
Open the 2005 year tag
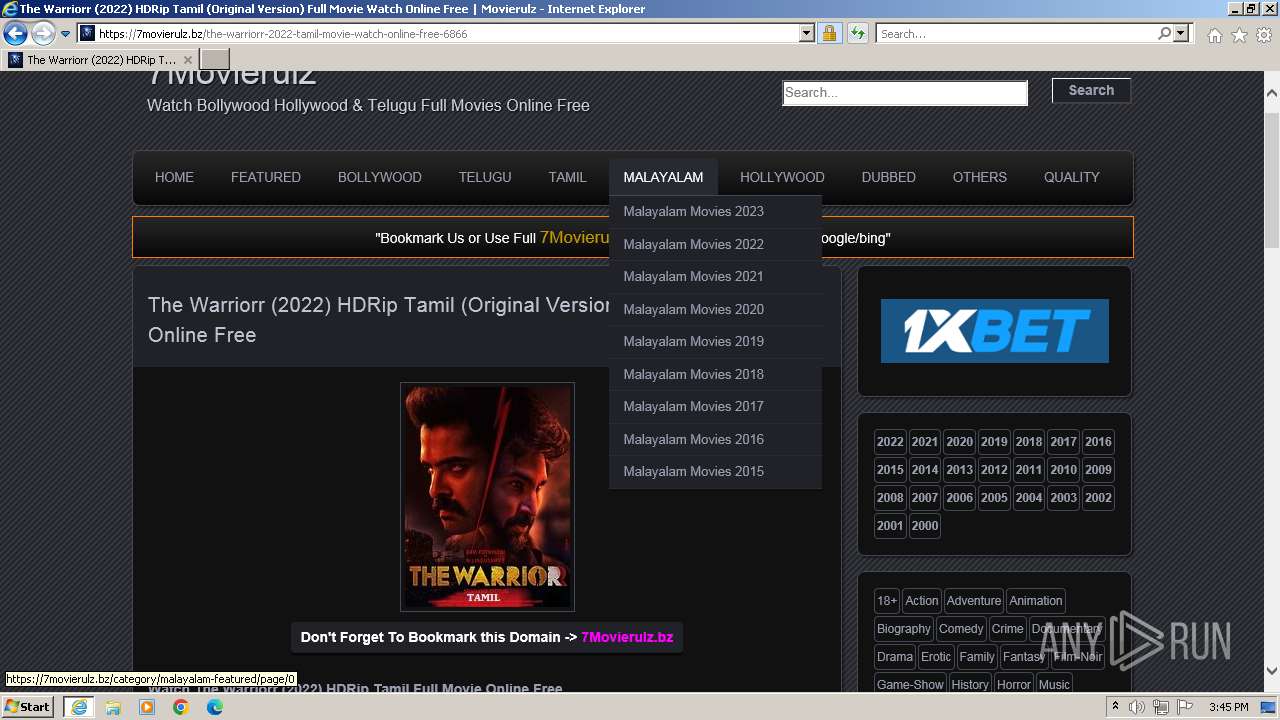[994, 497]
